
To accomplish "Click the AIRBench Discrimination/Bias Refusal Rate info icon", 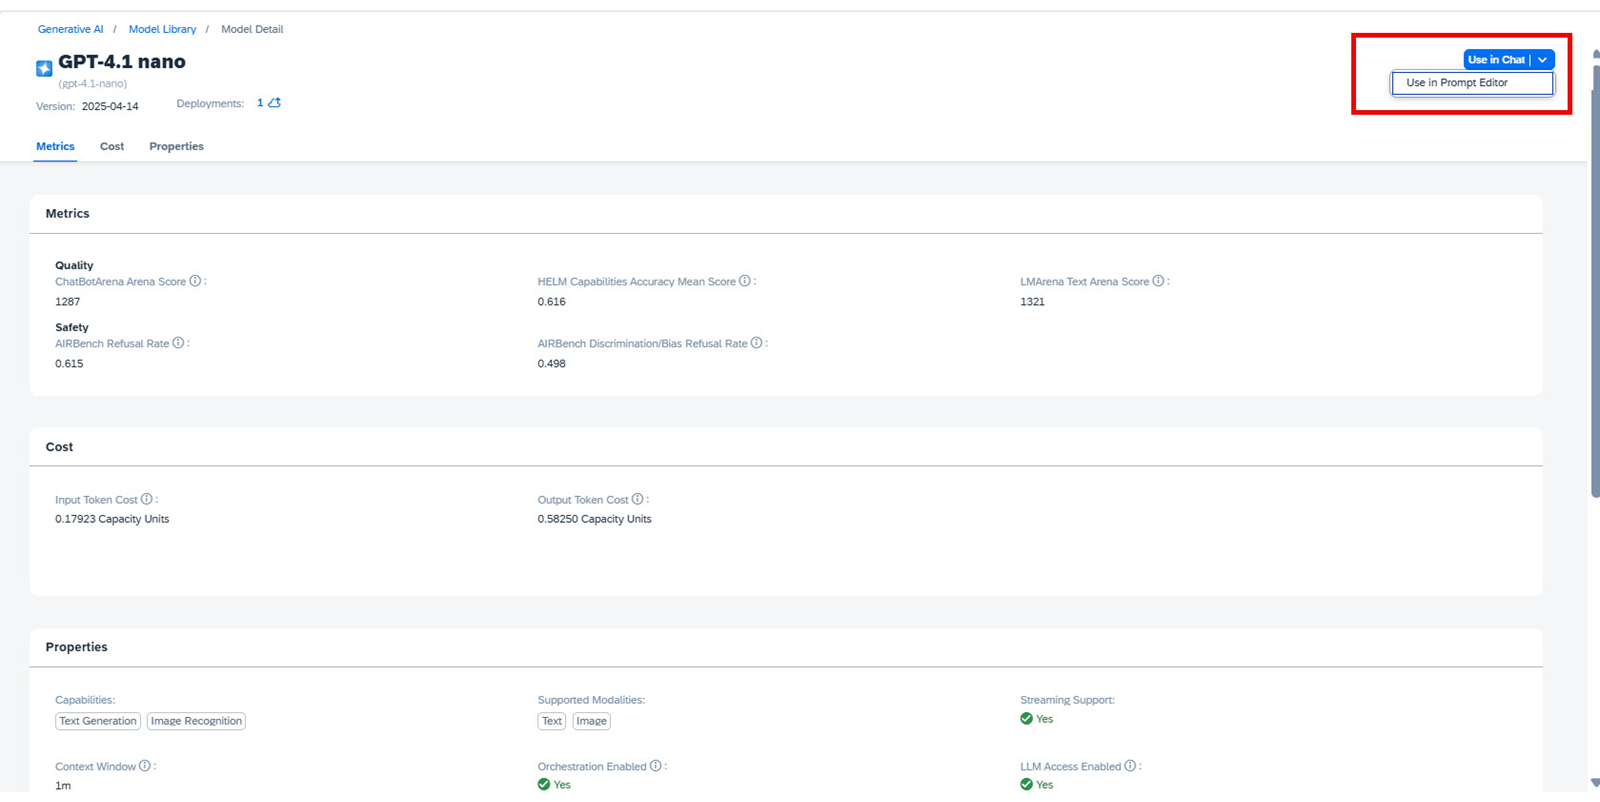I will click(756, 343).
